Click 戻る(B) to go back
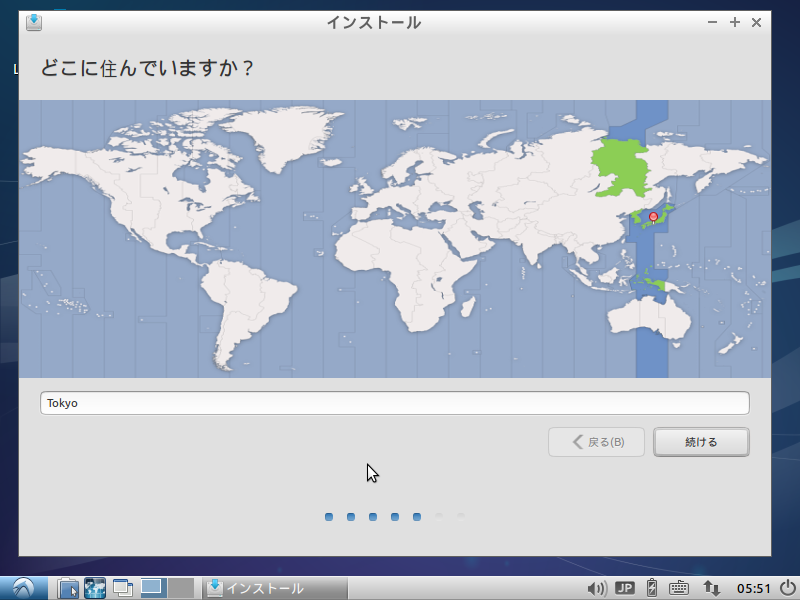This screenshot has height=600, width=800. [596, 442]
